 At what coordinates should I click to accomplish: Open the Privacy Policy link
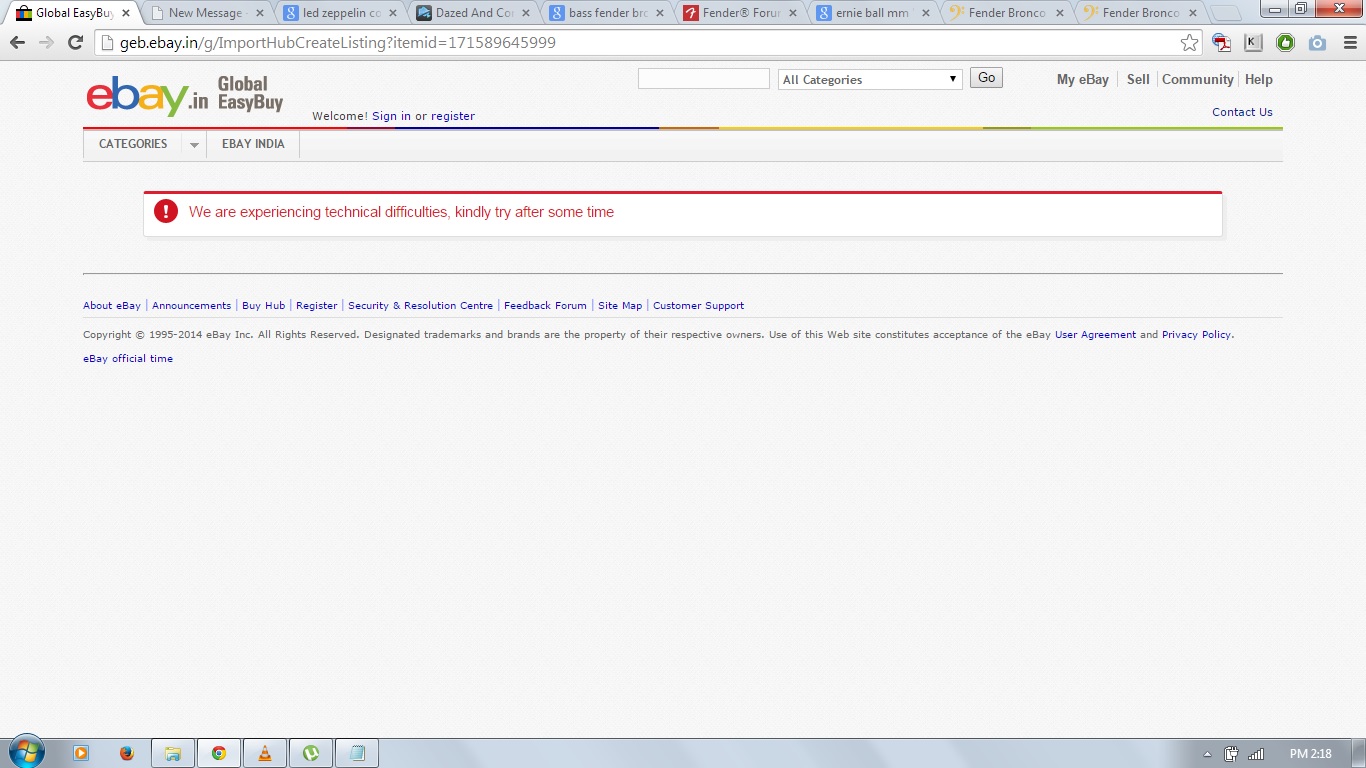click(x=1196, y=335)
